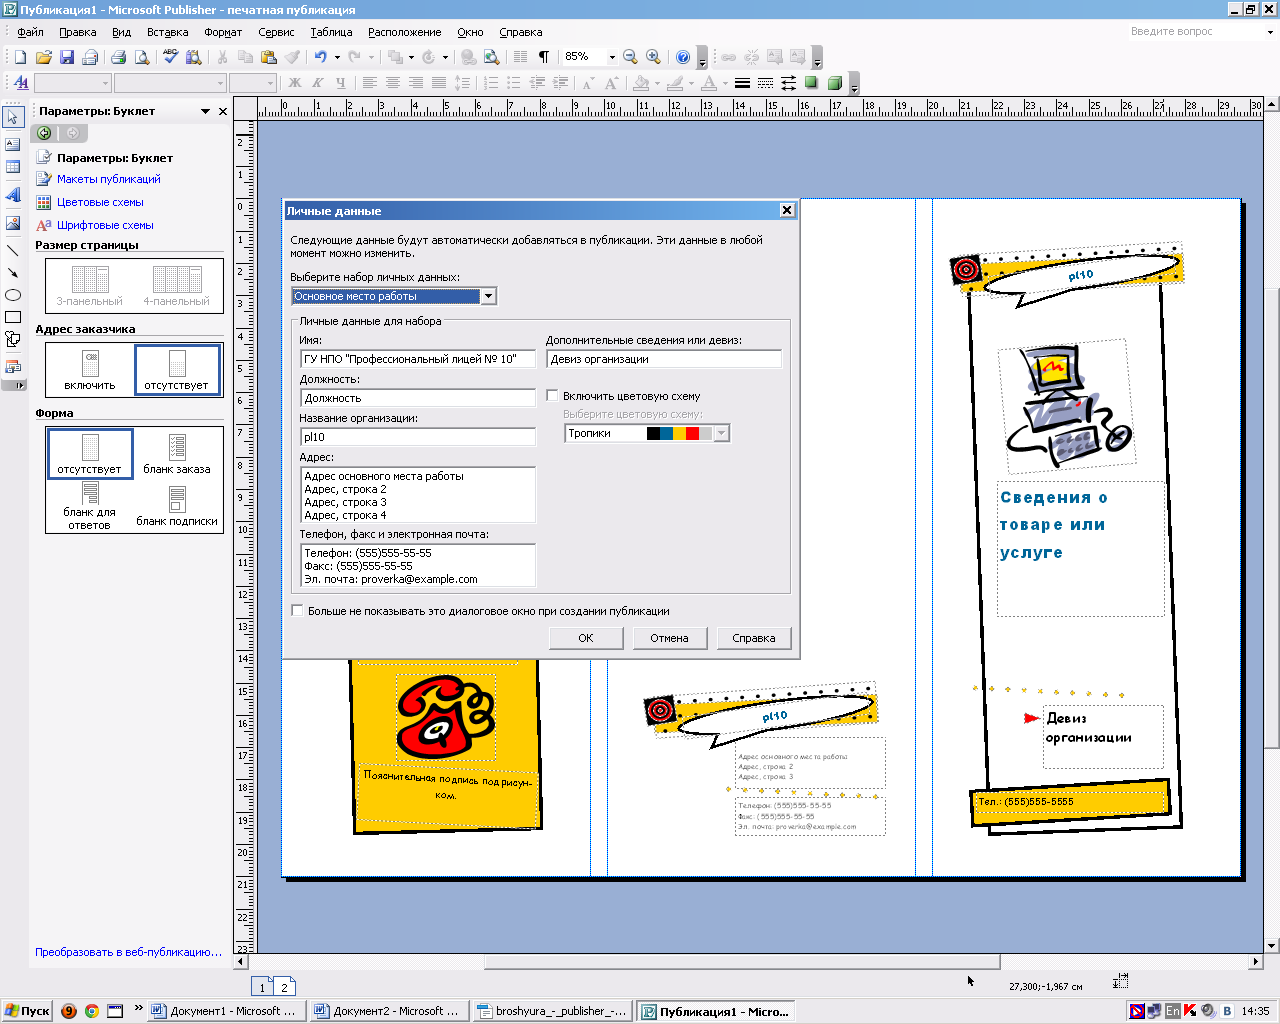Open the Файл menu
The height and width of the screenshot is (1024, 1280).
[30, 32]
